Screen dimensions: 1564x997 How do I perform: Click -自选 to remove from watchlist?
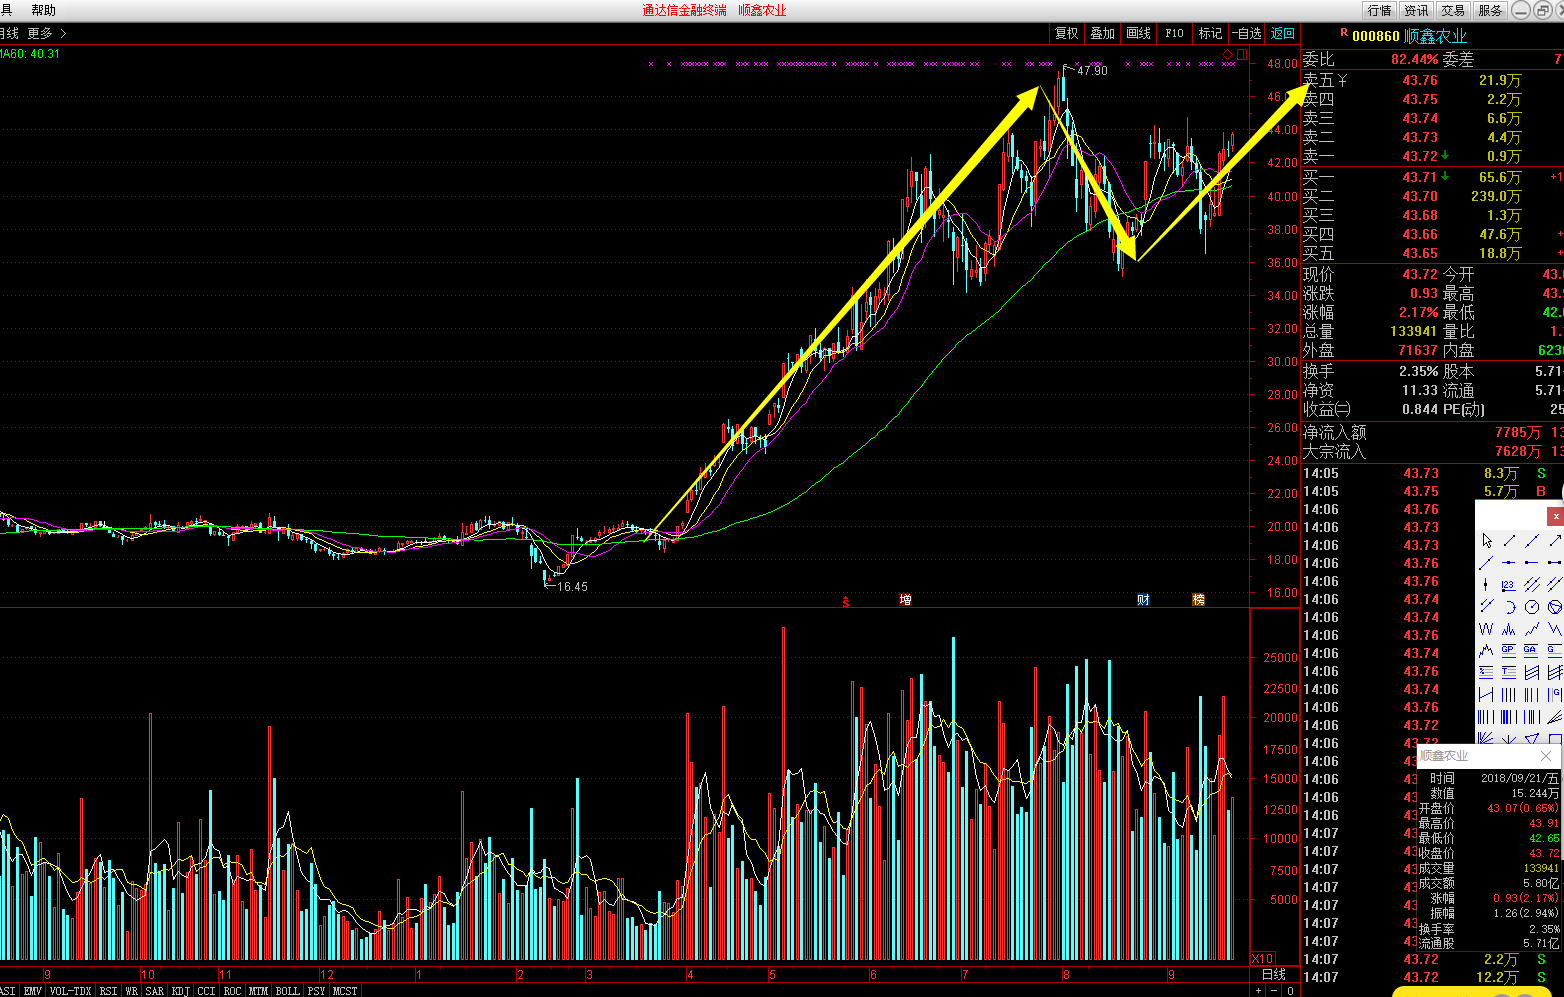1247,33
